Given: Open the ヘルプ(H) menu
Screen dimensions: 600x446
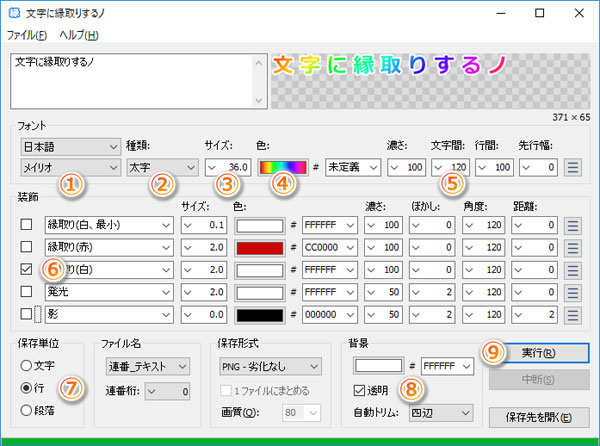Looking at the screenshot, I should 79,35.
